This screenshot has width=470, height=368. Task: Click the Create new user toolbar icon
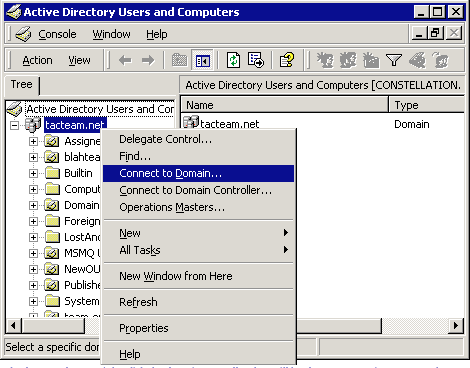[325, 60]
